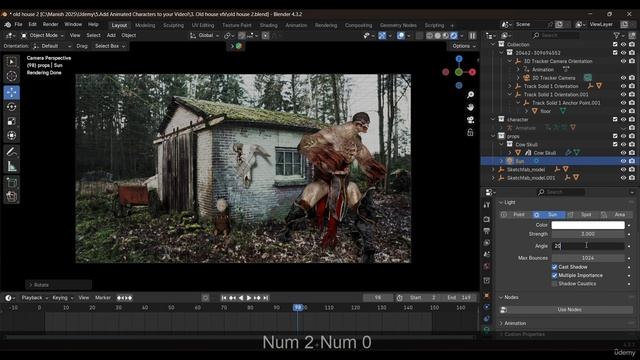640x360 pixels.
Task: Switch to the Compositing workspace tab
Action: point(358,25)
